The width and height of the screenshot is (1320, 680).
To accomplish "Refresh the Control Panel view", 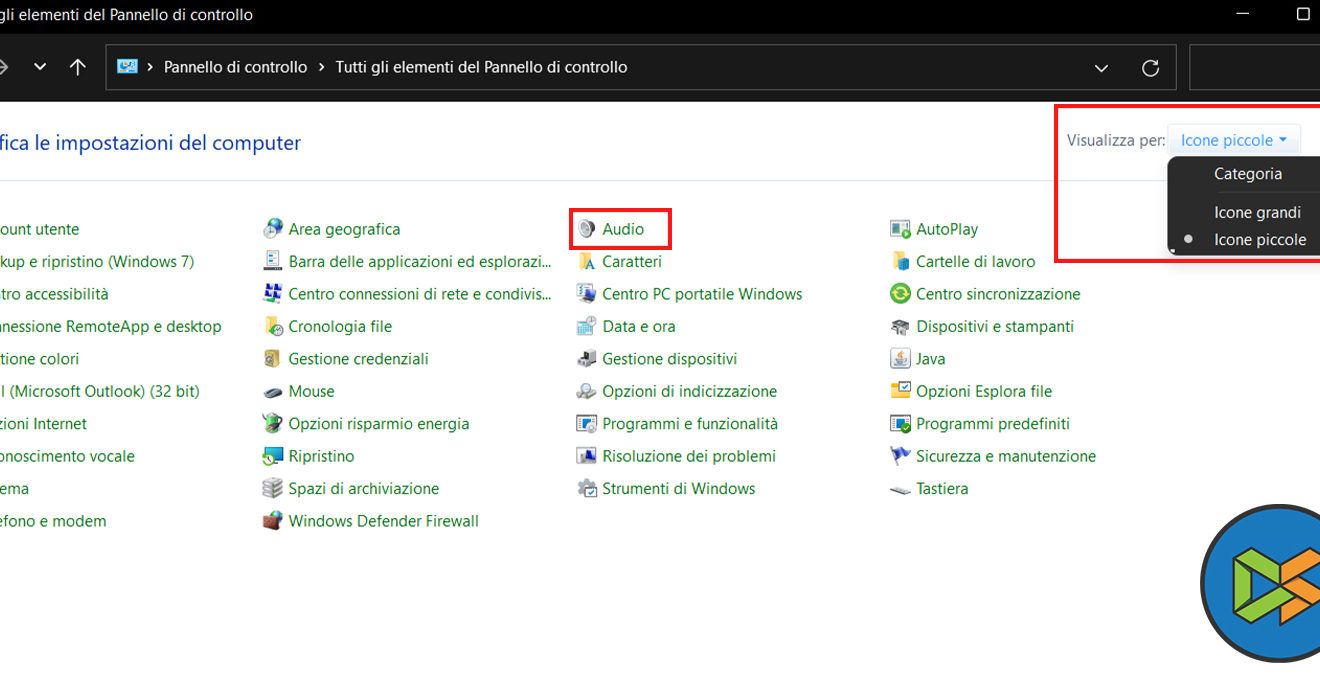I will click(x=1150, y=68).
